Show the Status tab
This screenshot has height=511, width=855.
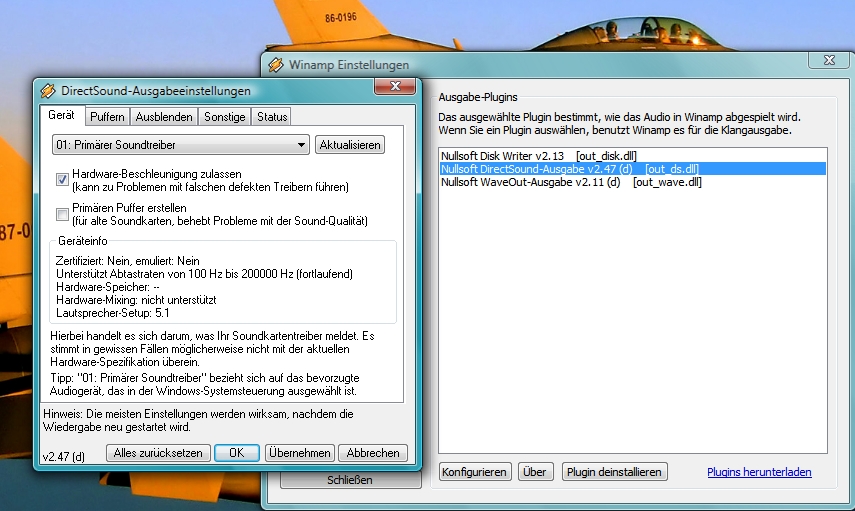click(272, 117)
